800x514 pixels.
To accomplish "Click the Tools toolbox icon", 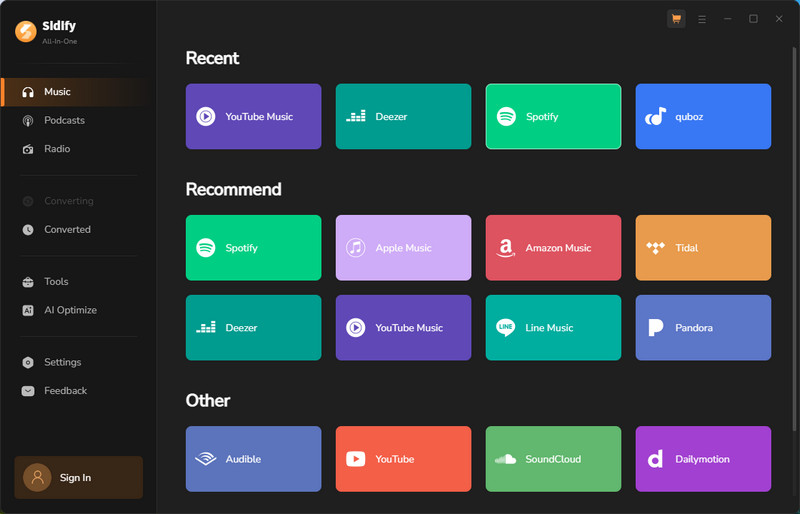I will (28, 282).
